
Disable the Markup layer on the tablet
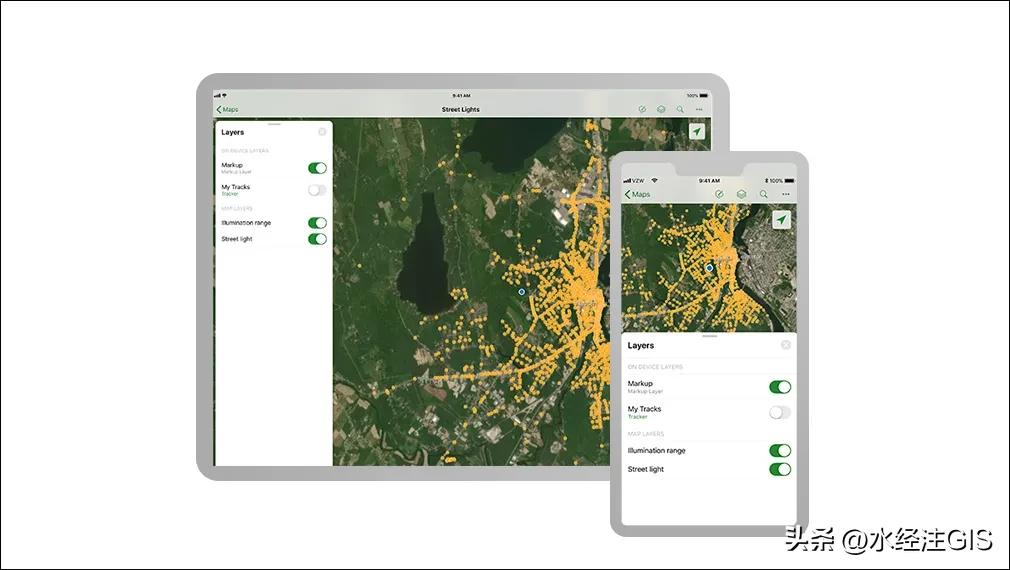317,168
